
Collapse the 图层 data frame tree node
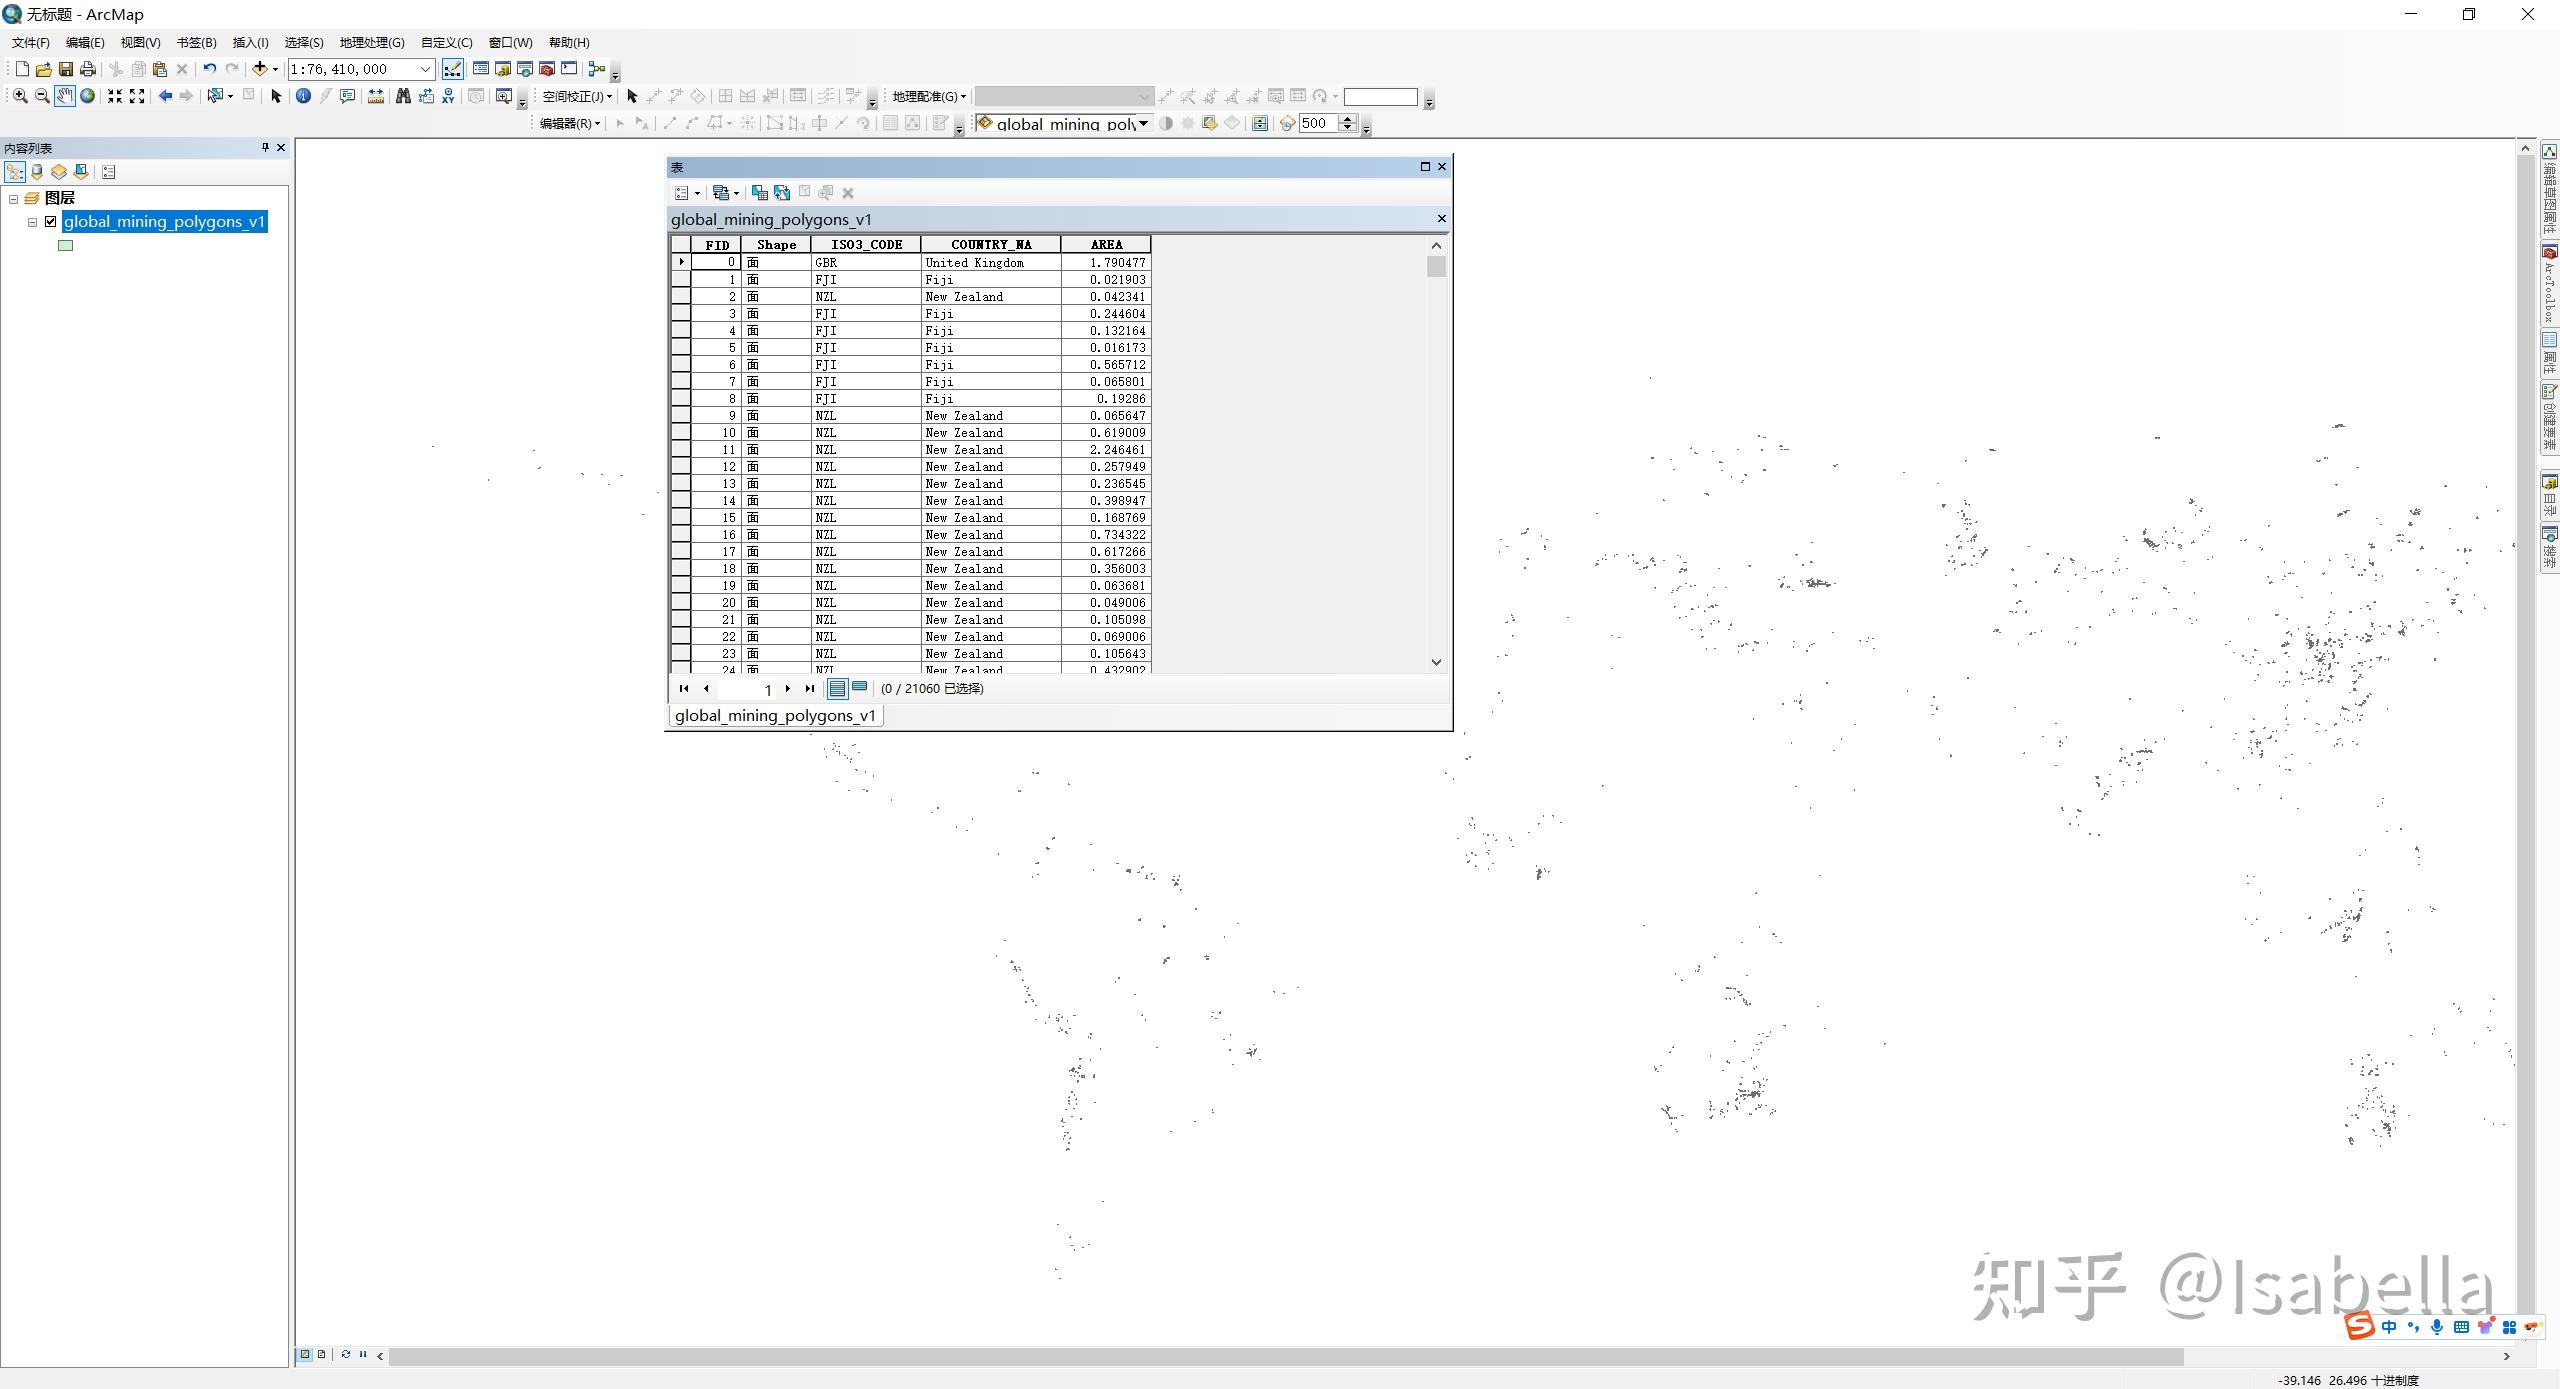click(14, 199)
